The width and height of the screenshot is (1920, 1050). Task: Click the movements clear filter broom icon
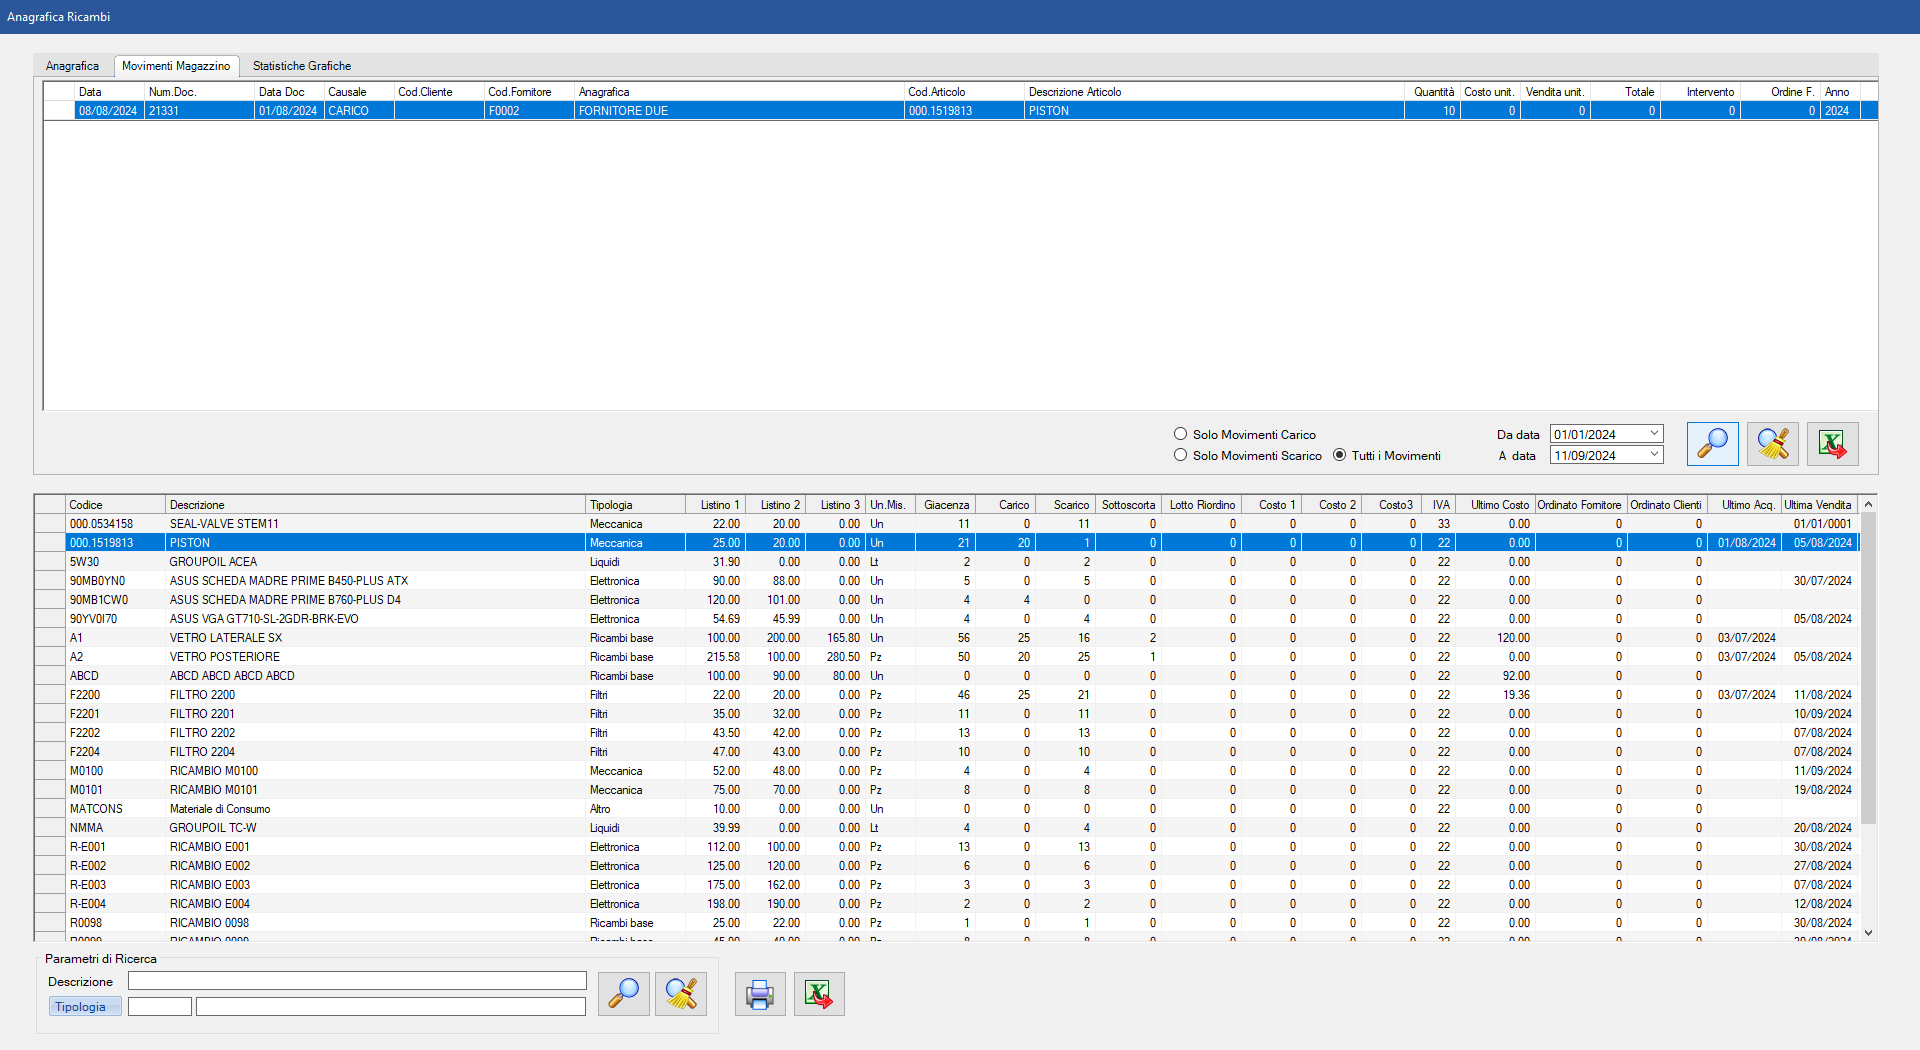pos(1772,444)
